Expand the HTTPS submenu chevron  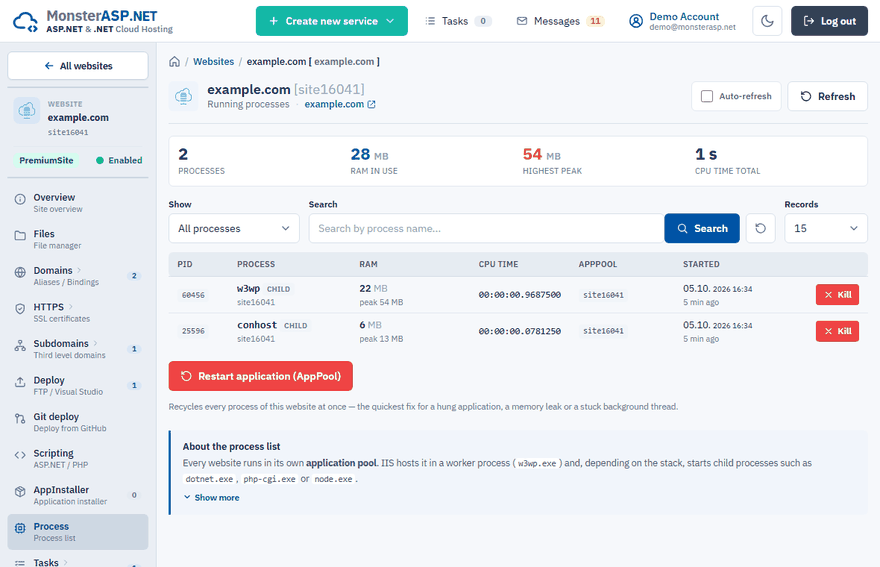click(71, 307)
